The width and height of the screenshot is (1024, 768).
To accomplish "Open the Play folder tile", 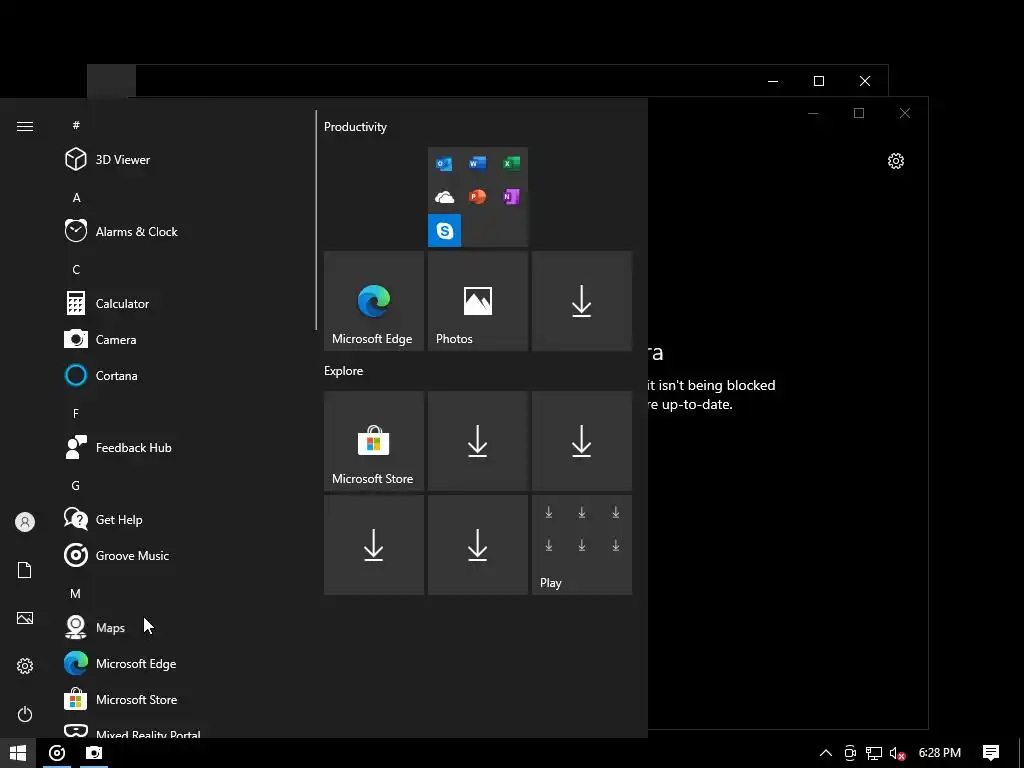I will point(581,545).
